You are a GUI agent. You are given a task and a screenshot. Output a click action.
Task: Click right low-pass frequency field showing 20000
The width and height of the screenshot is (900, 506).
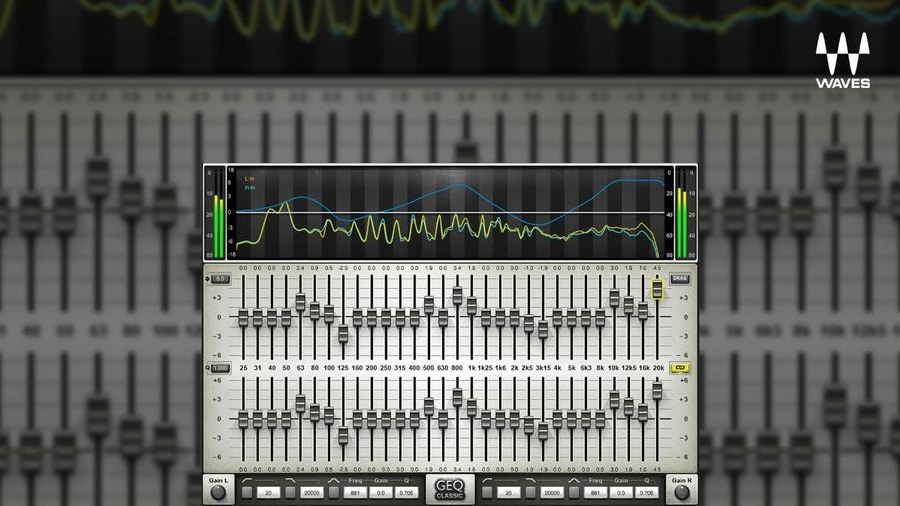[552, 492]
